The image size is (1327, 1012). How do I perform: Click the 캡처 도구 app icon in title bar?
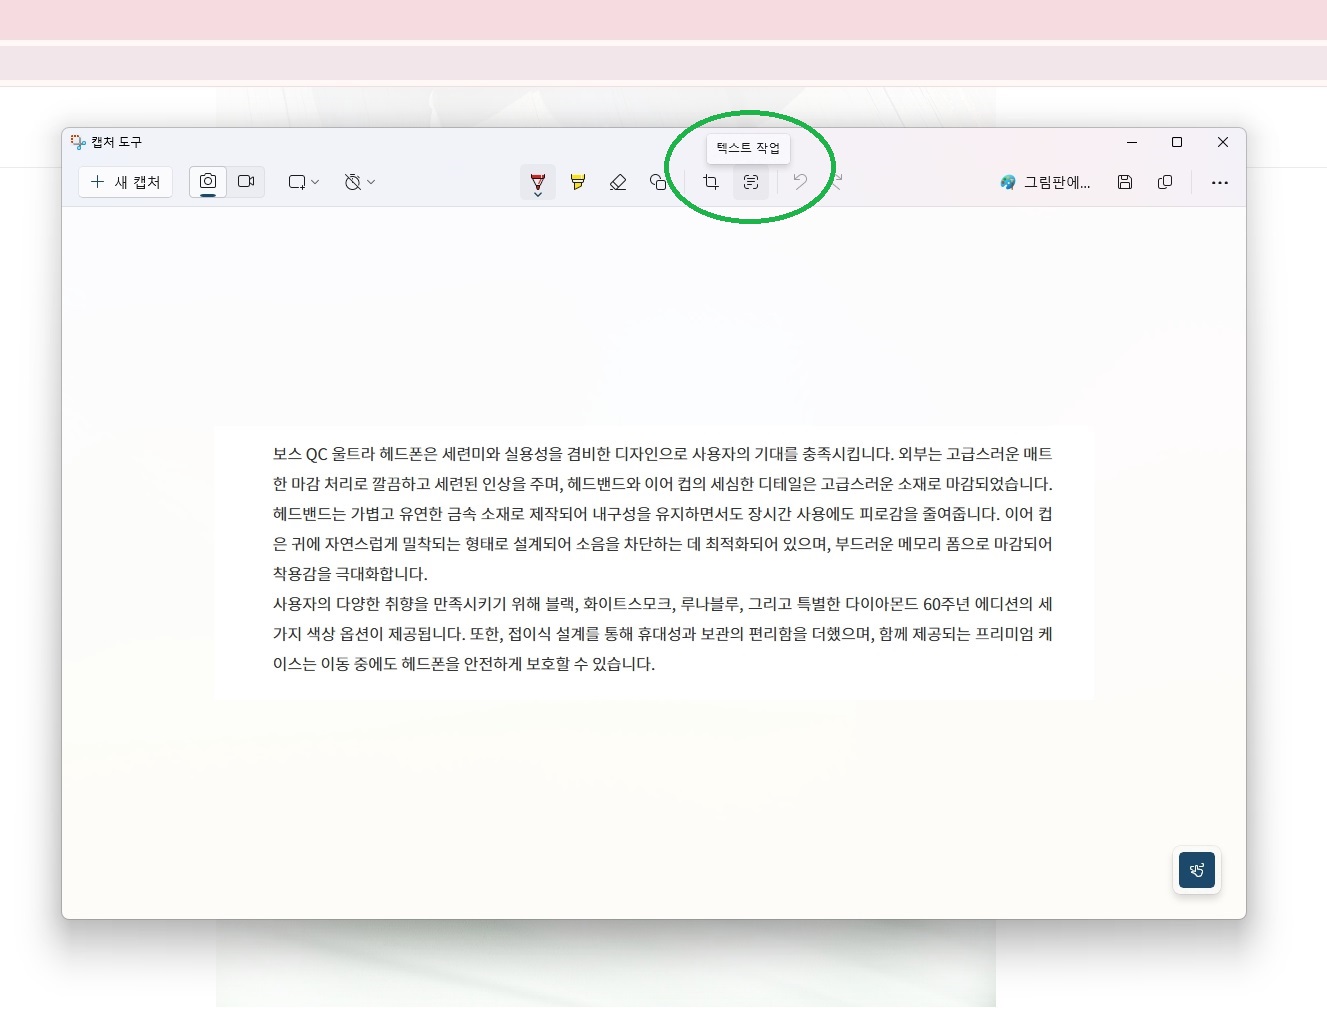[x=78, y=142]
